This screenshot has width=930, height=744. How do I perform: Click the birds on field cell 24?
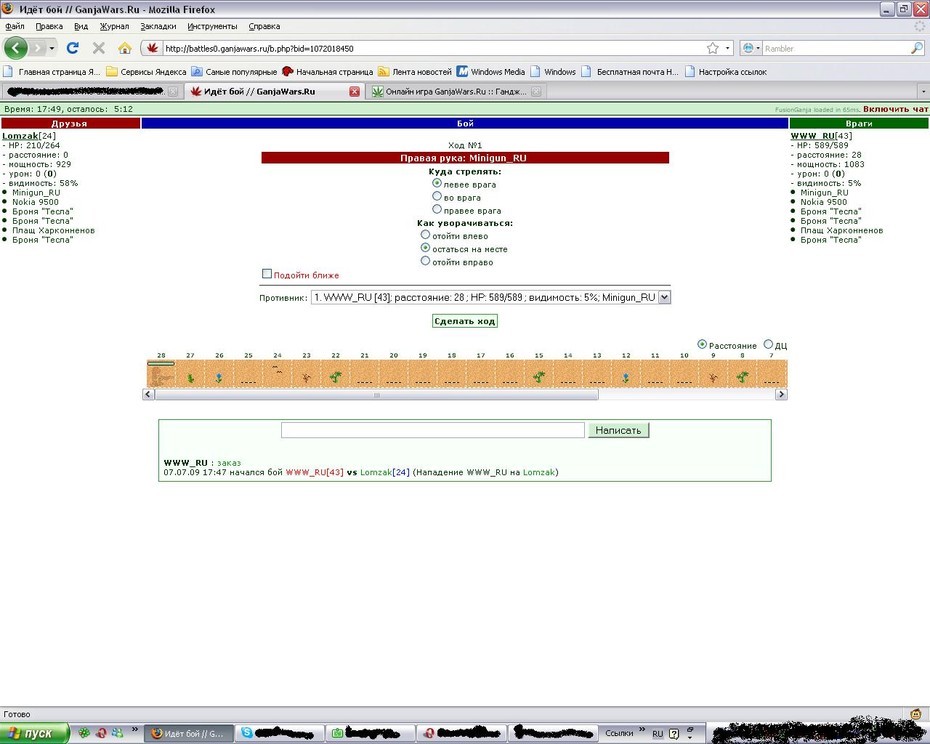(x=277, y=369)
